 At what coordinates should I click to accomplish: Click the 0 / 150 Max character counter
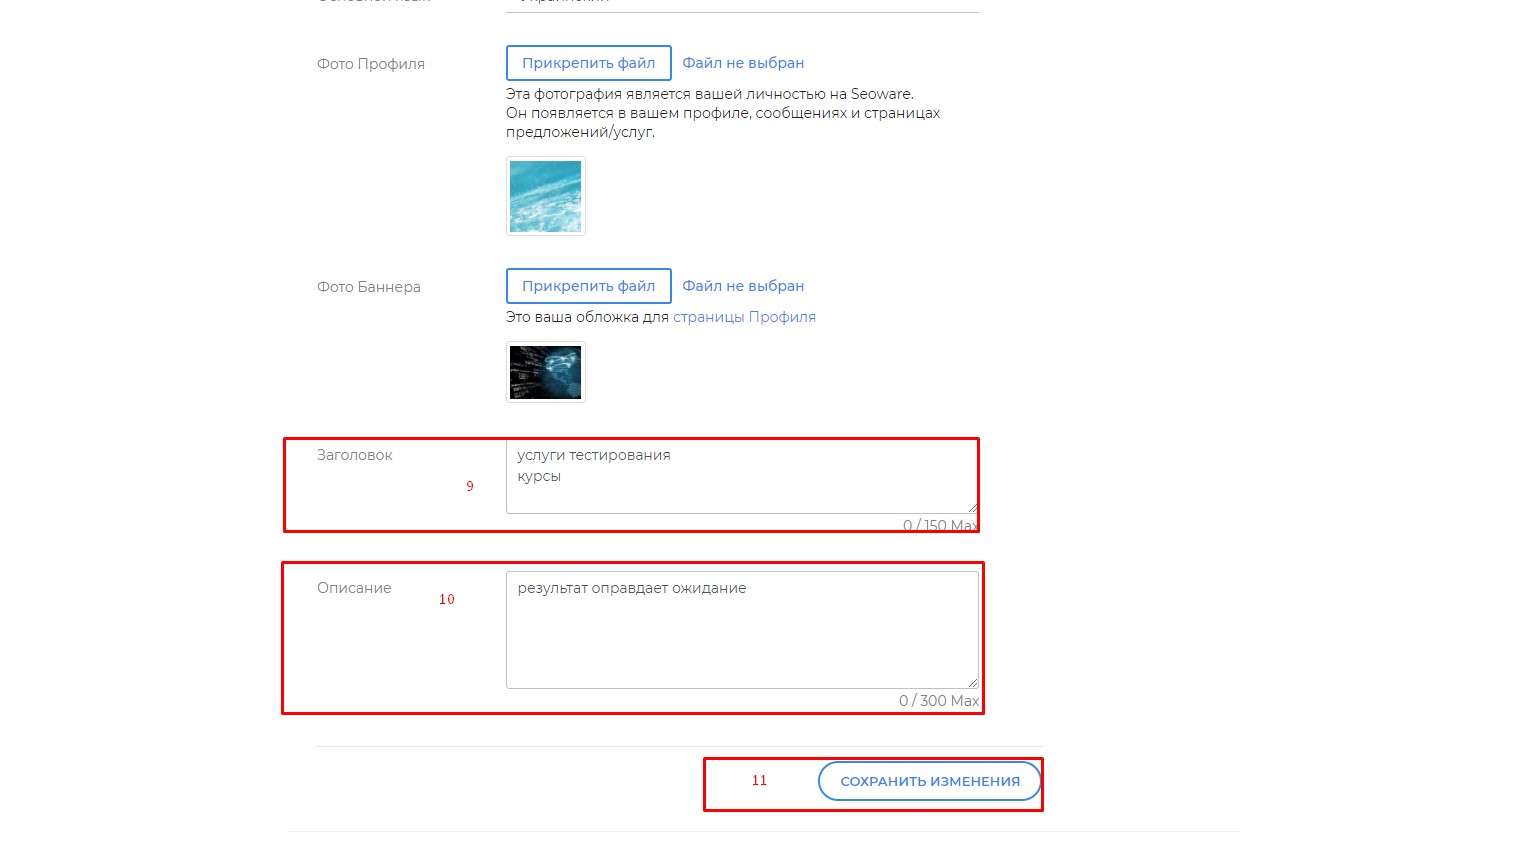click(939, 525)
